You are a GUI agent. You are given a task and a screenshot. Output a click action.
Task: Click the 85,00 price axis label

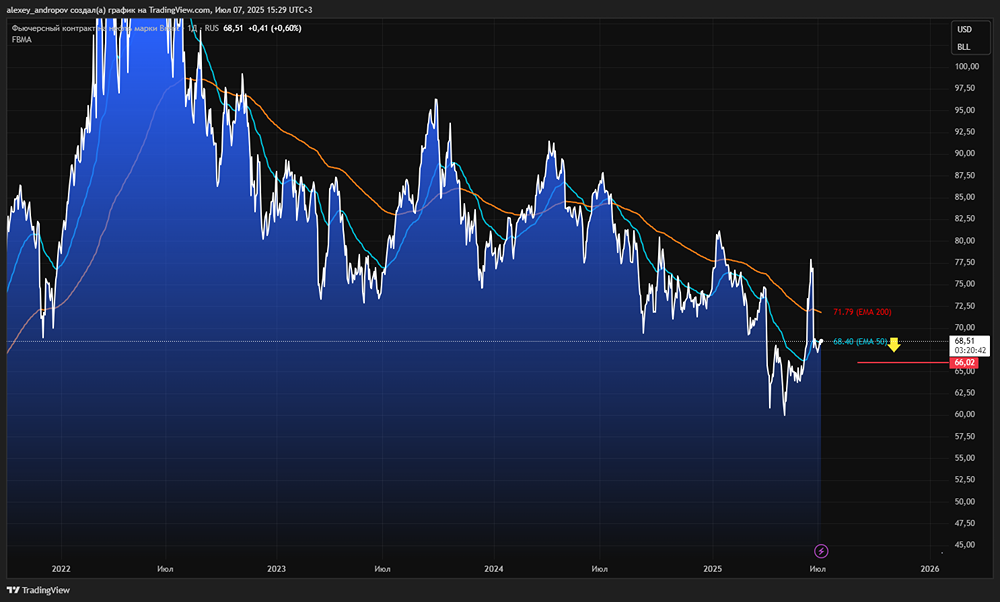(965, 197)
